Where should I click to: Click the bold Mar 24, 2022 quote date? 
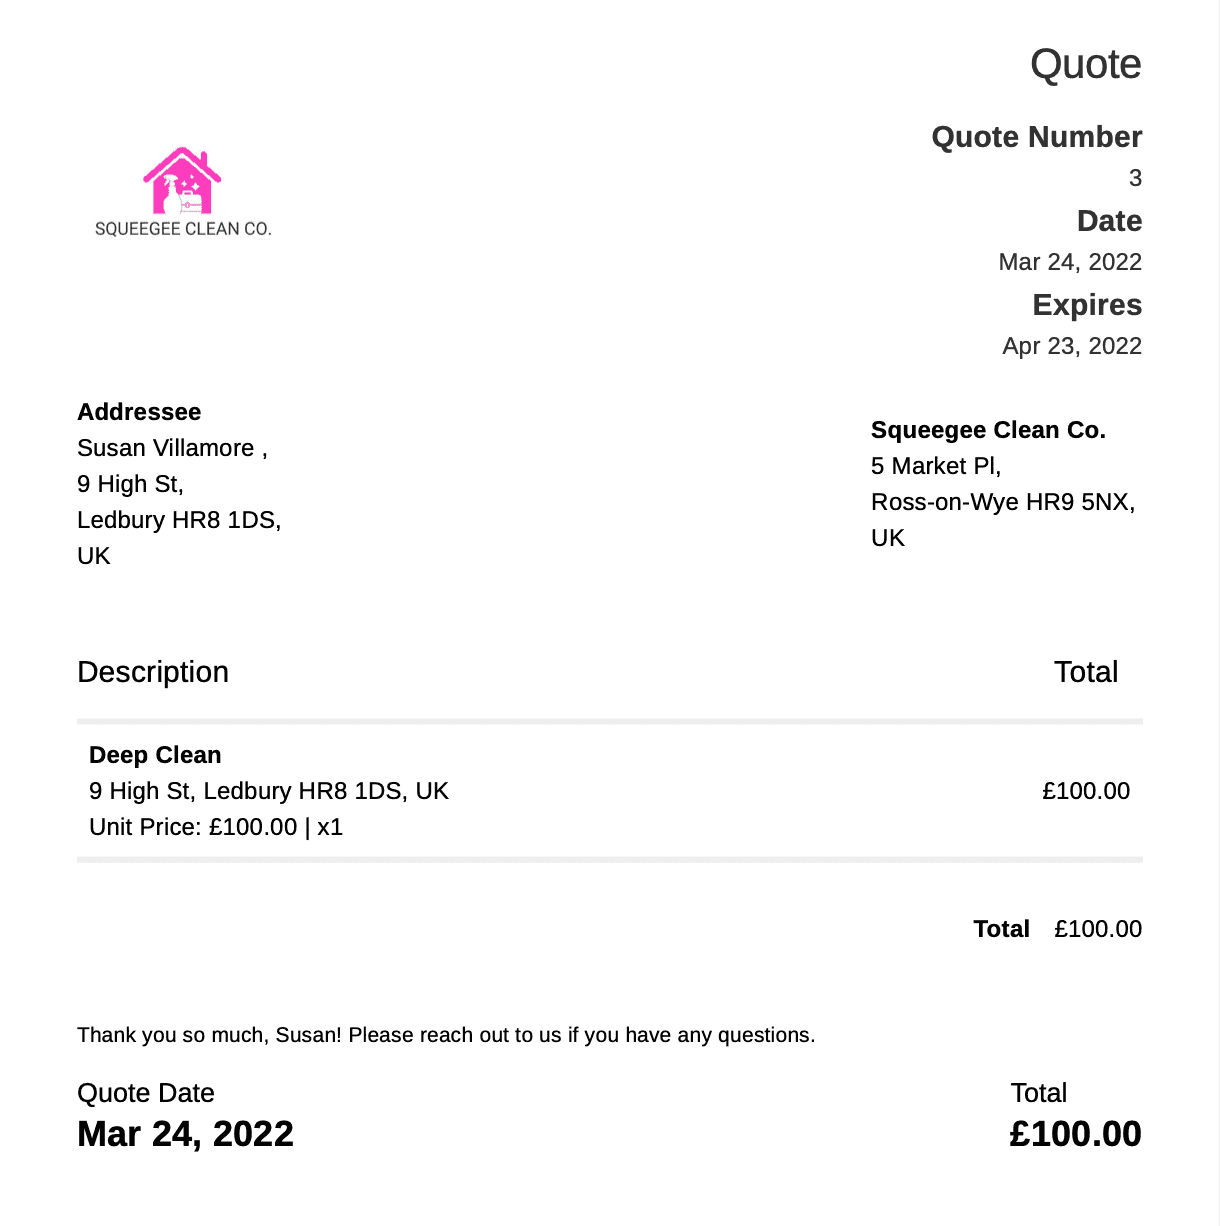[185, 1134]
